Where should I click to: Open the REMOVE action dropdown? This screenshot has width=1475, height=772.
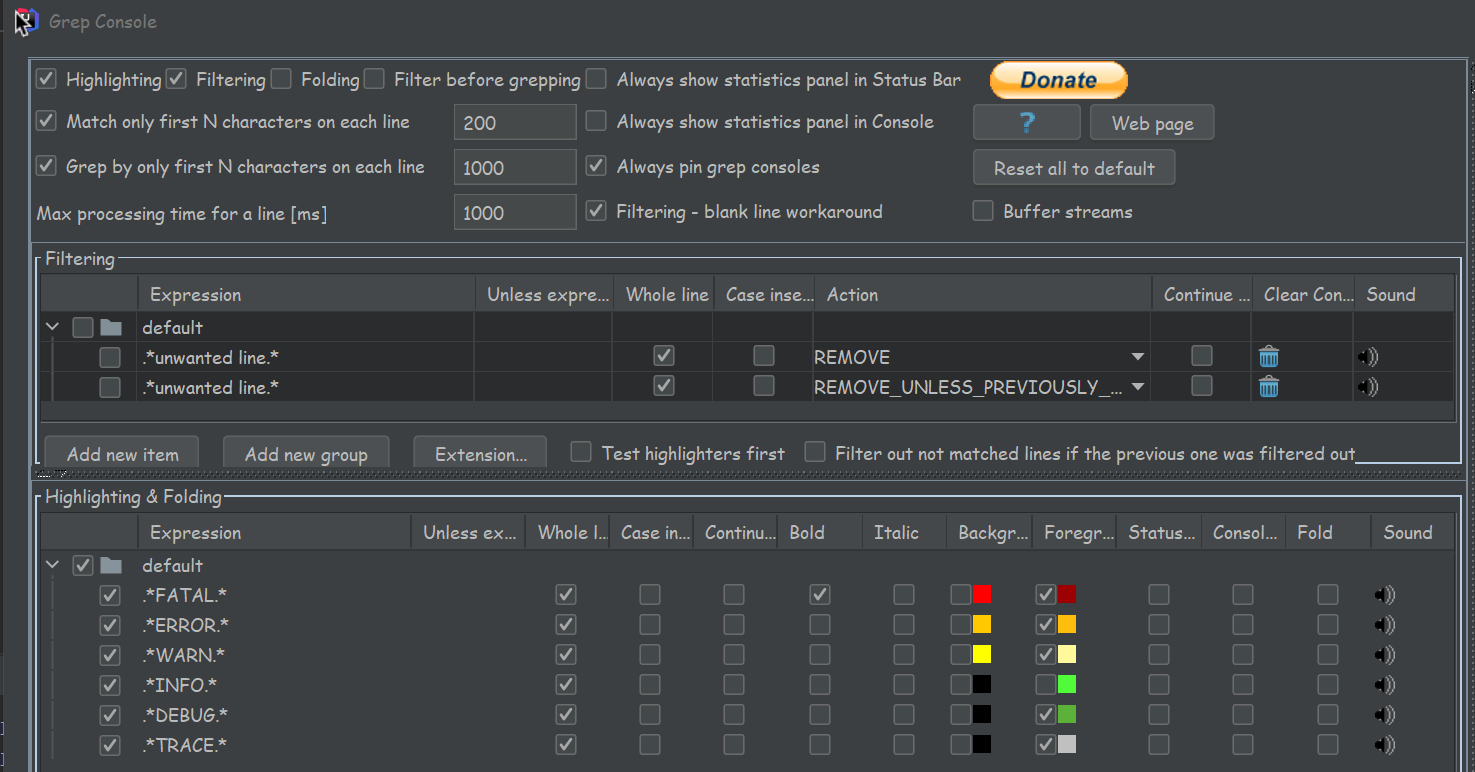1137,357
